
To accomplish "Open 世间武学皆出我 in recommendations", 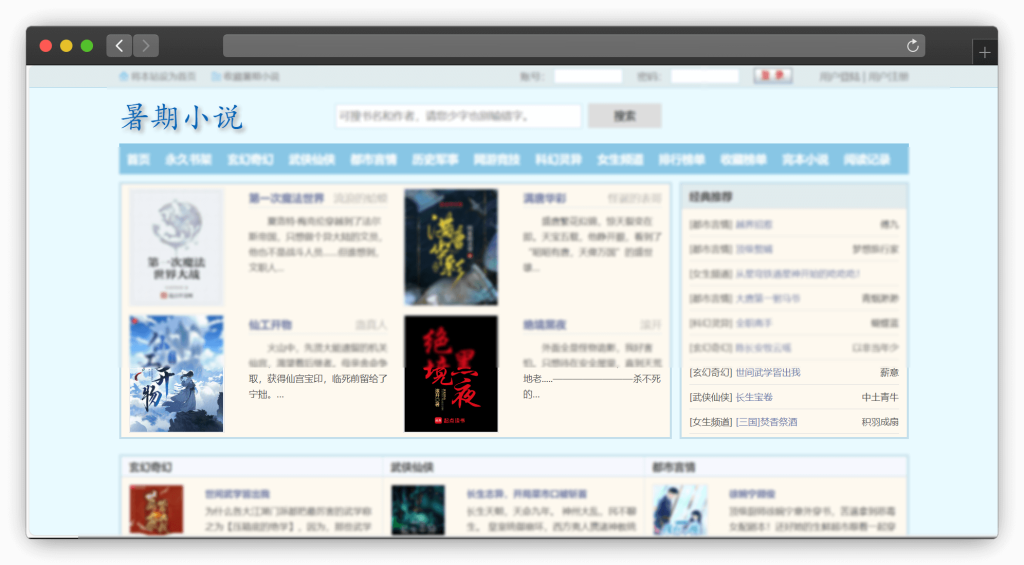I will coord(768,372).
